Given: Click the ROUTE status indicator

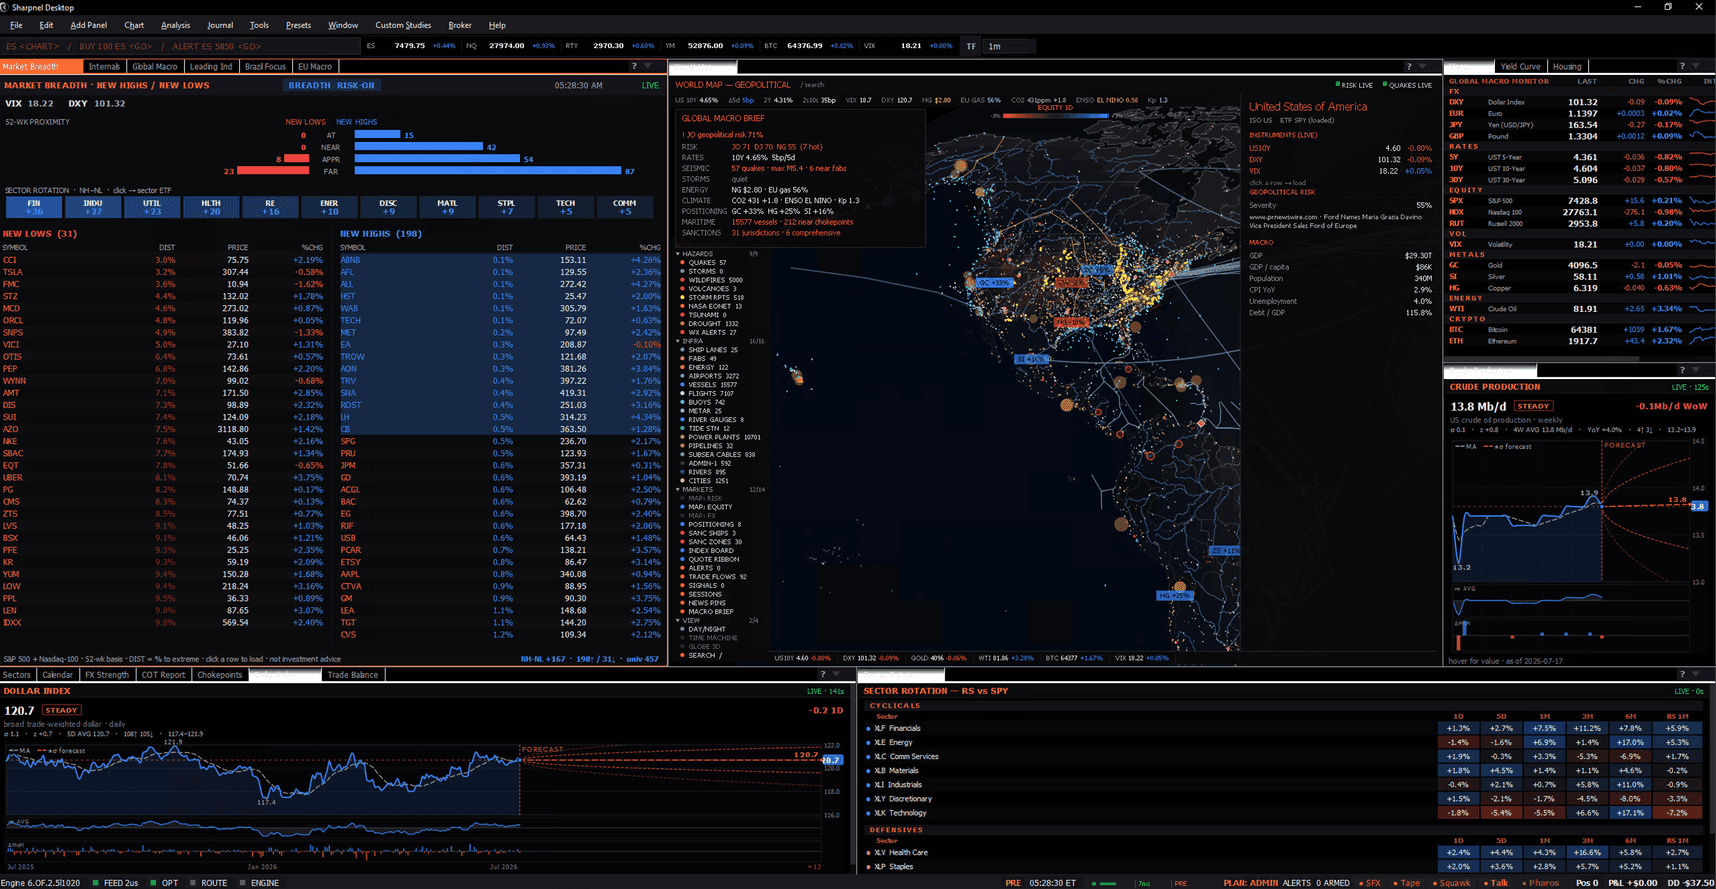Looking at the screenshot, I should [x=208, y=883].
